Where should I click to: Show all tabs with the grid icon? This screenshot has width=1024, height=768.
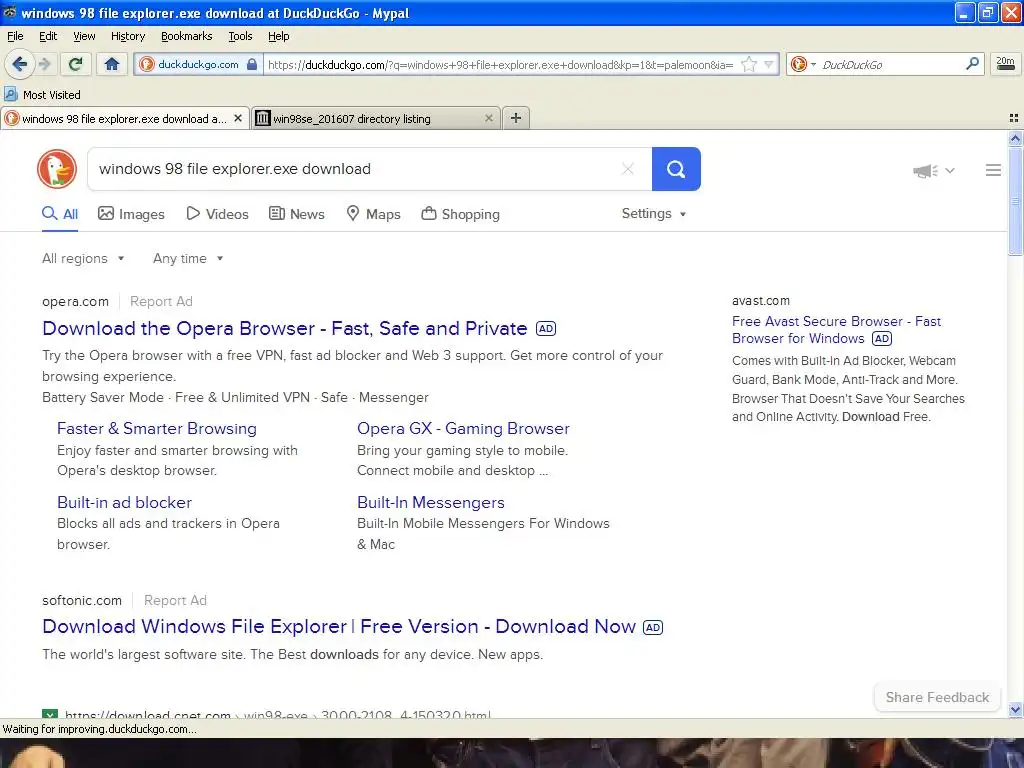click(x=1014, y=118)
